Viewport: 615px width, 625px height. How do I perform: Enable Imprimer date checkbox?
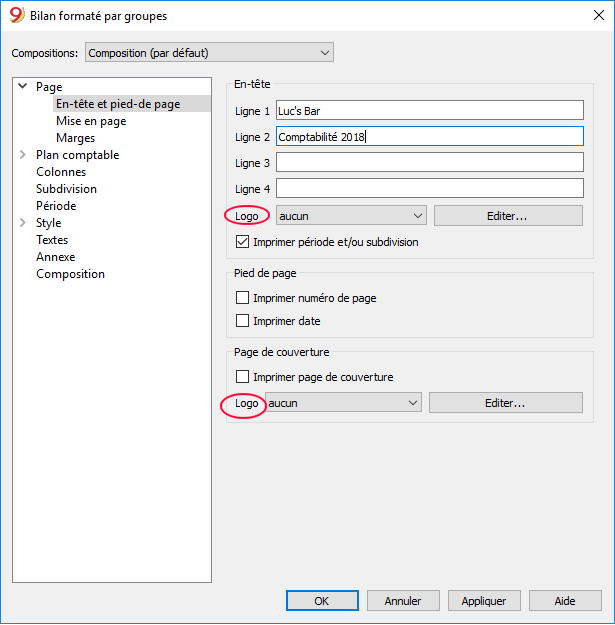pyautogui.click(x=242, y=320)
